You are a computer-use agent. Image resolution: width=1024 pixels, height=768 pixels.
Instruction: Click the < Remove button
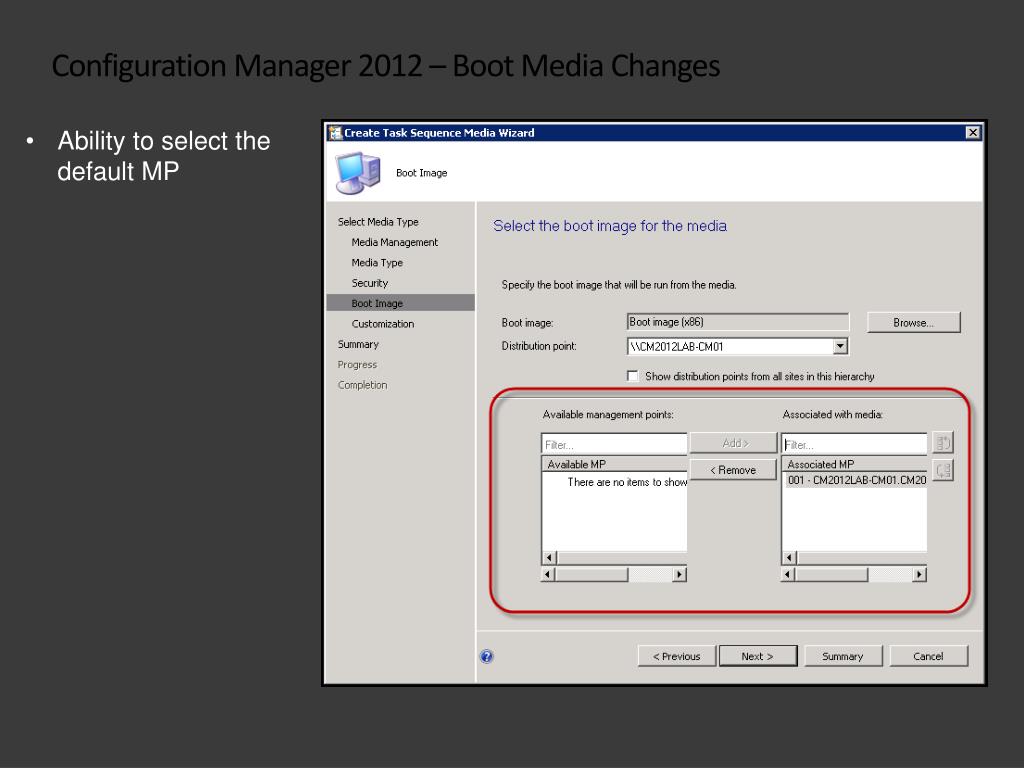pos(733,470)
